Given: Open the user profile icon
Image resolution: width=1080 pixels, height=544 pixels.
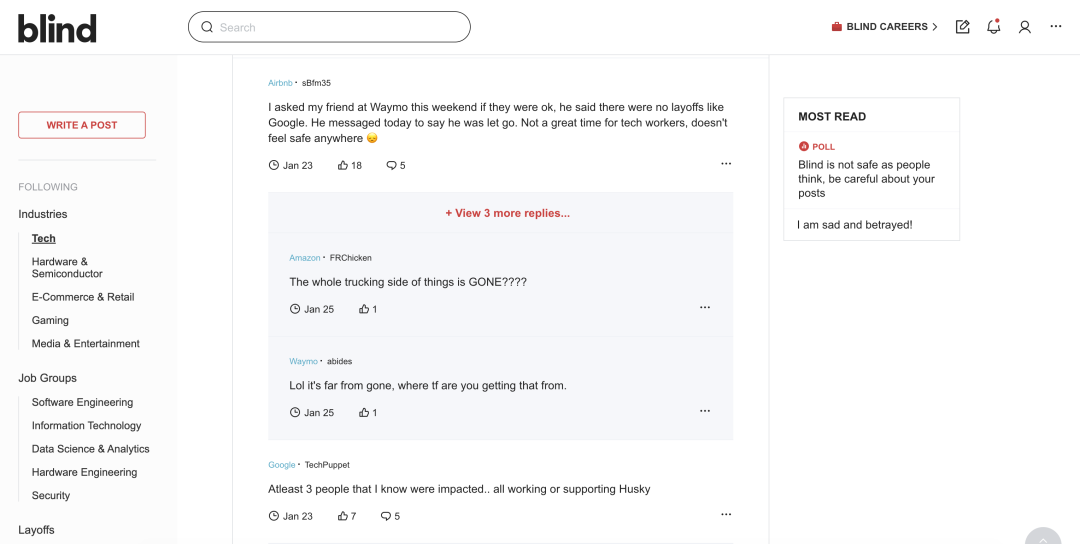Looking at the screenshot, I should [1024, 27].
